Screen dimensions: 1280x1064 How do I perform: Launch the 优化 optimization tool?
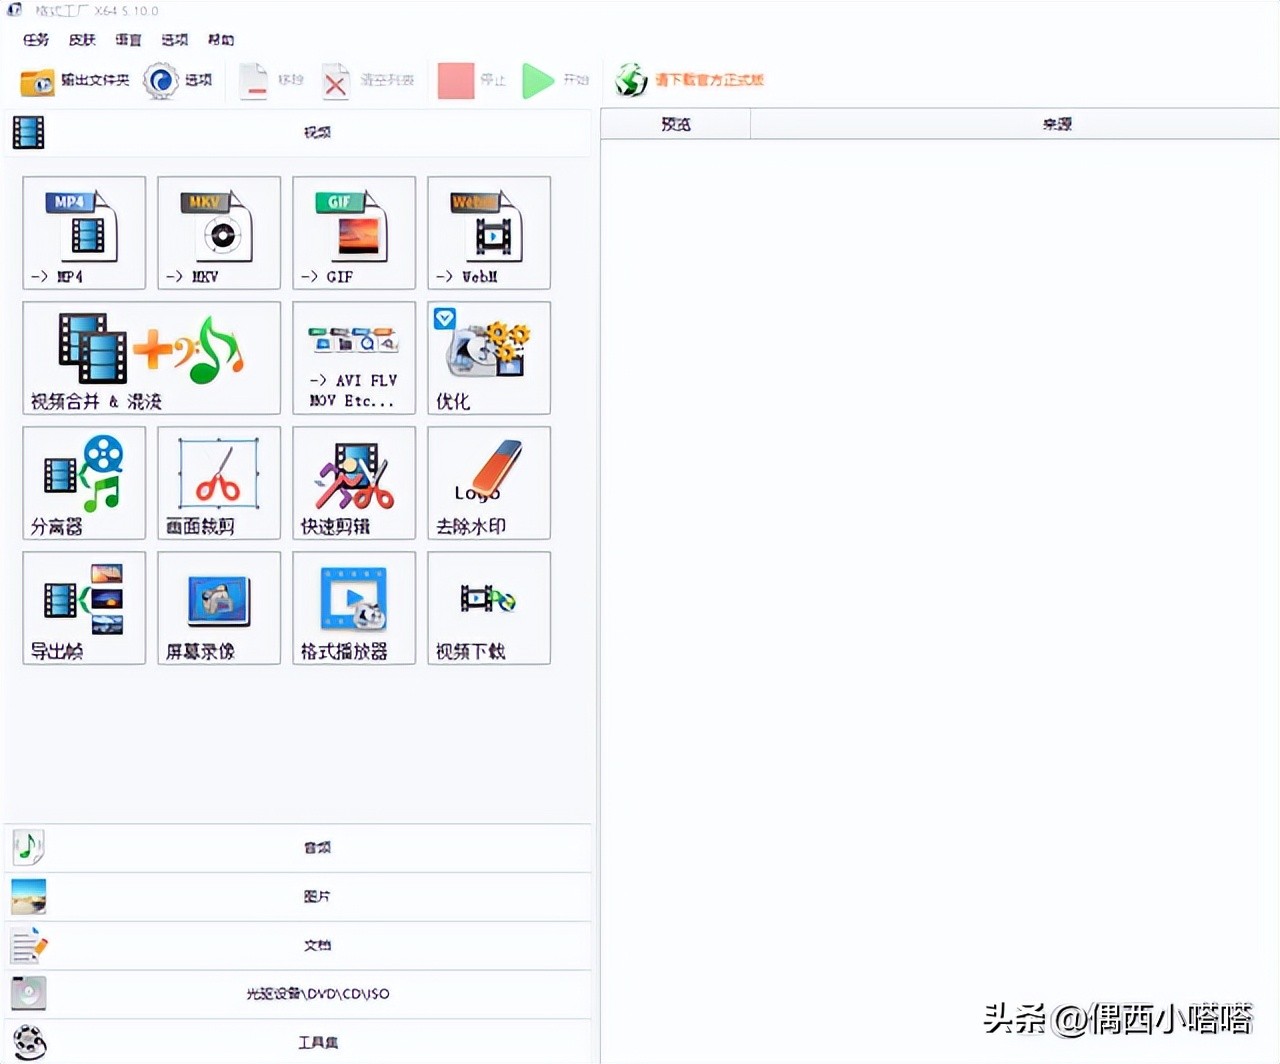(x=488, y=357)
